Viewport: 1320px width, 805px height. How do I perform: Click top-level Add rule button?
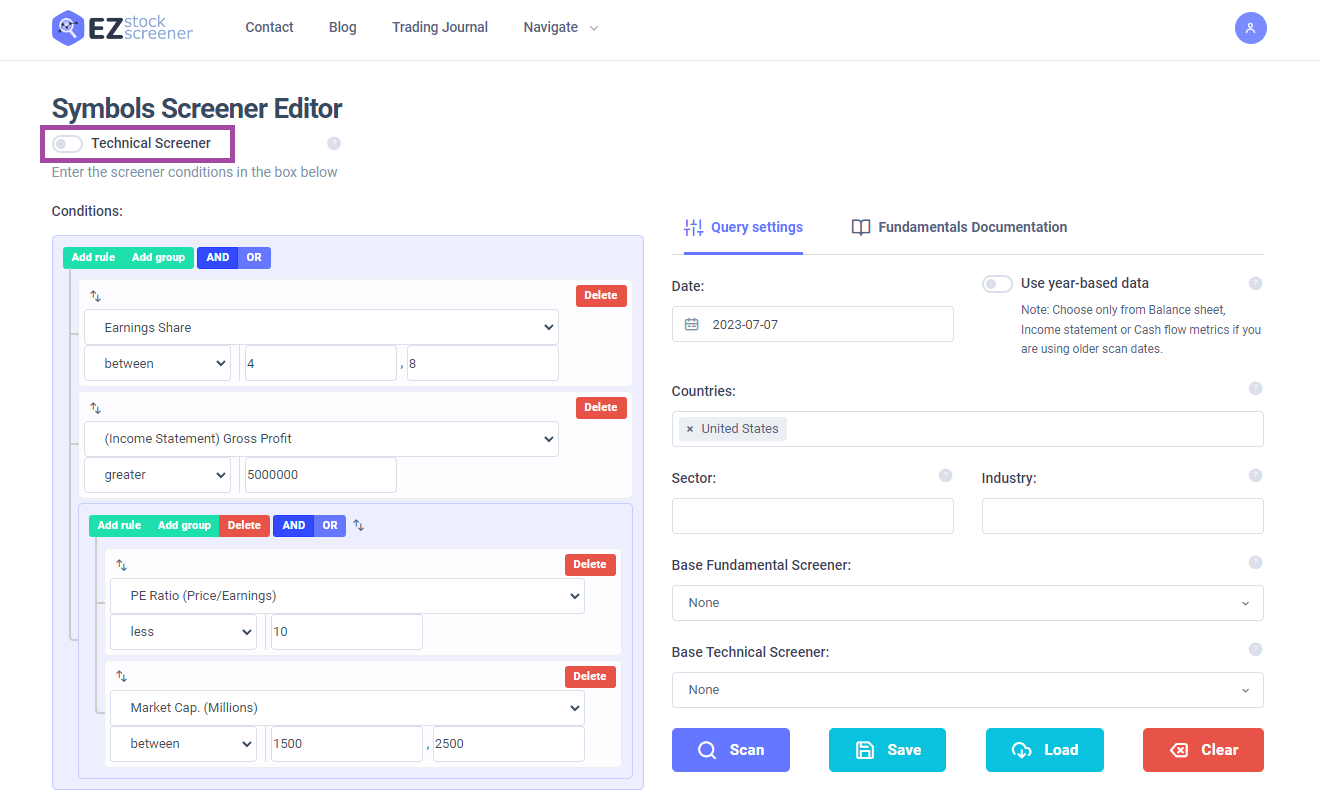(x=93, y=258)
